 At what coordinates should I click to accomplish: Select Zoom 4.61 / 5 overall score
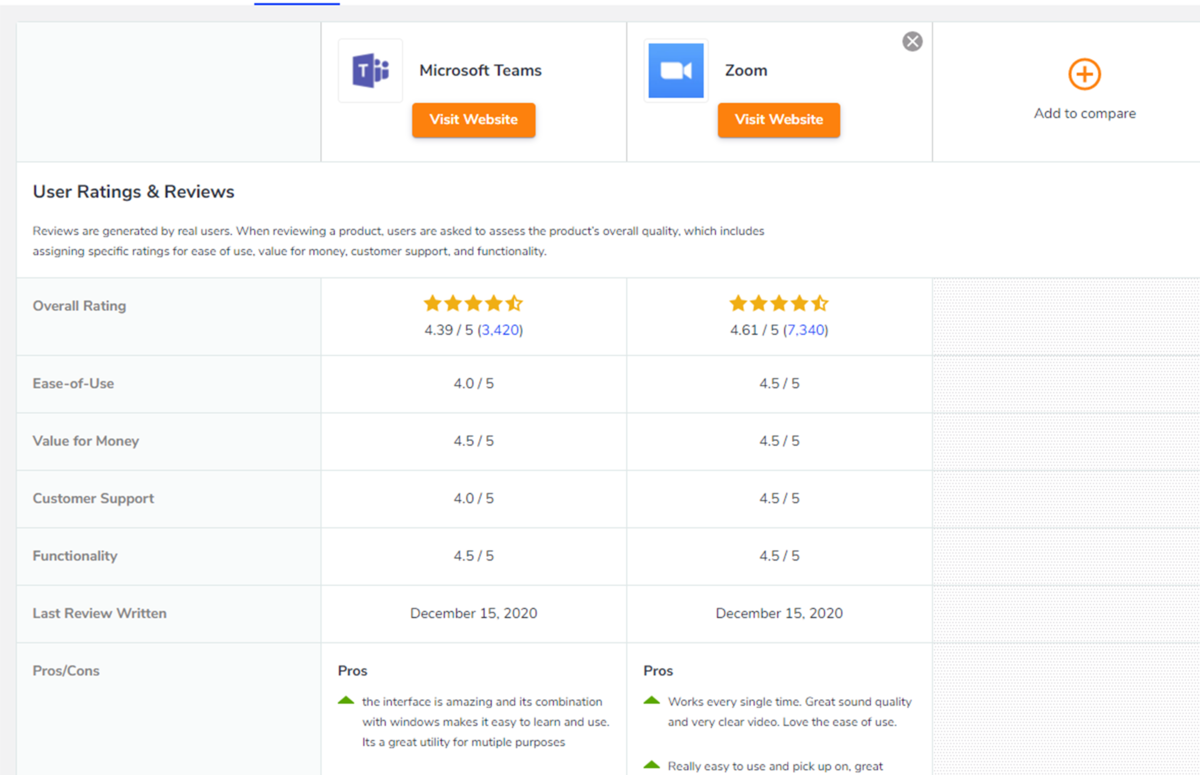pos(755,330)
